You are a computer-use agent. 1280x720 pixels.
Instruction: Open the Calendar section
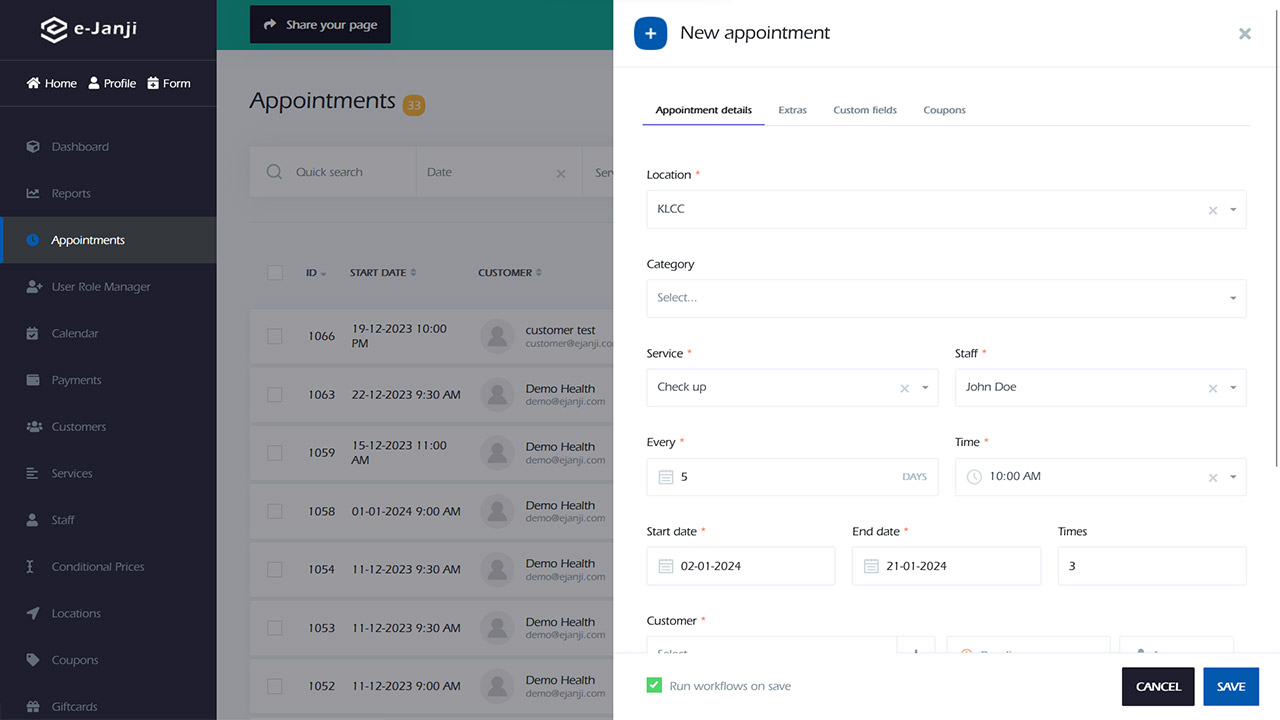pyautogui.click(x=108, y=334)
